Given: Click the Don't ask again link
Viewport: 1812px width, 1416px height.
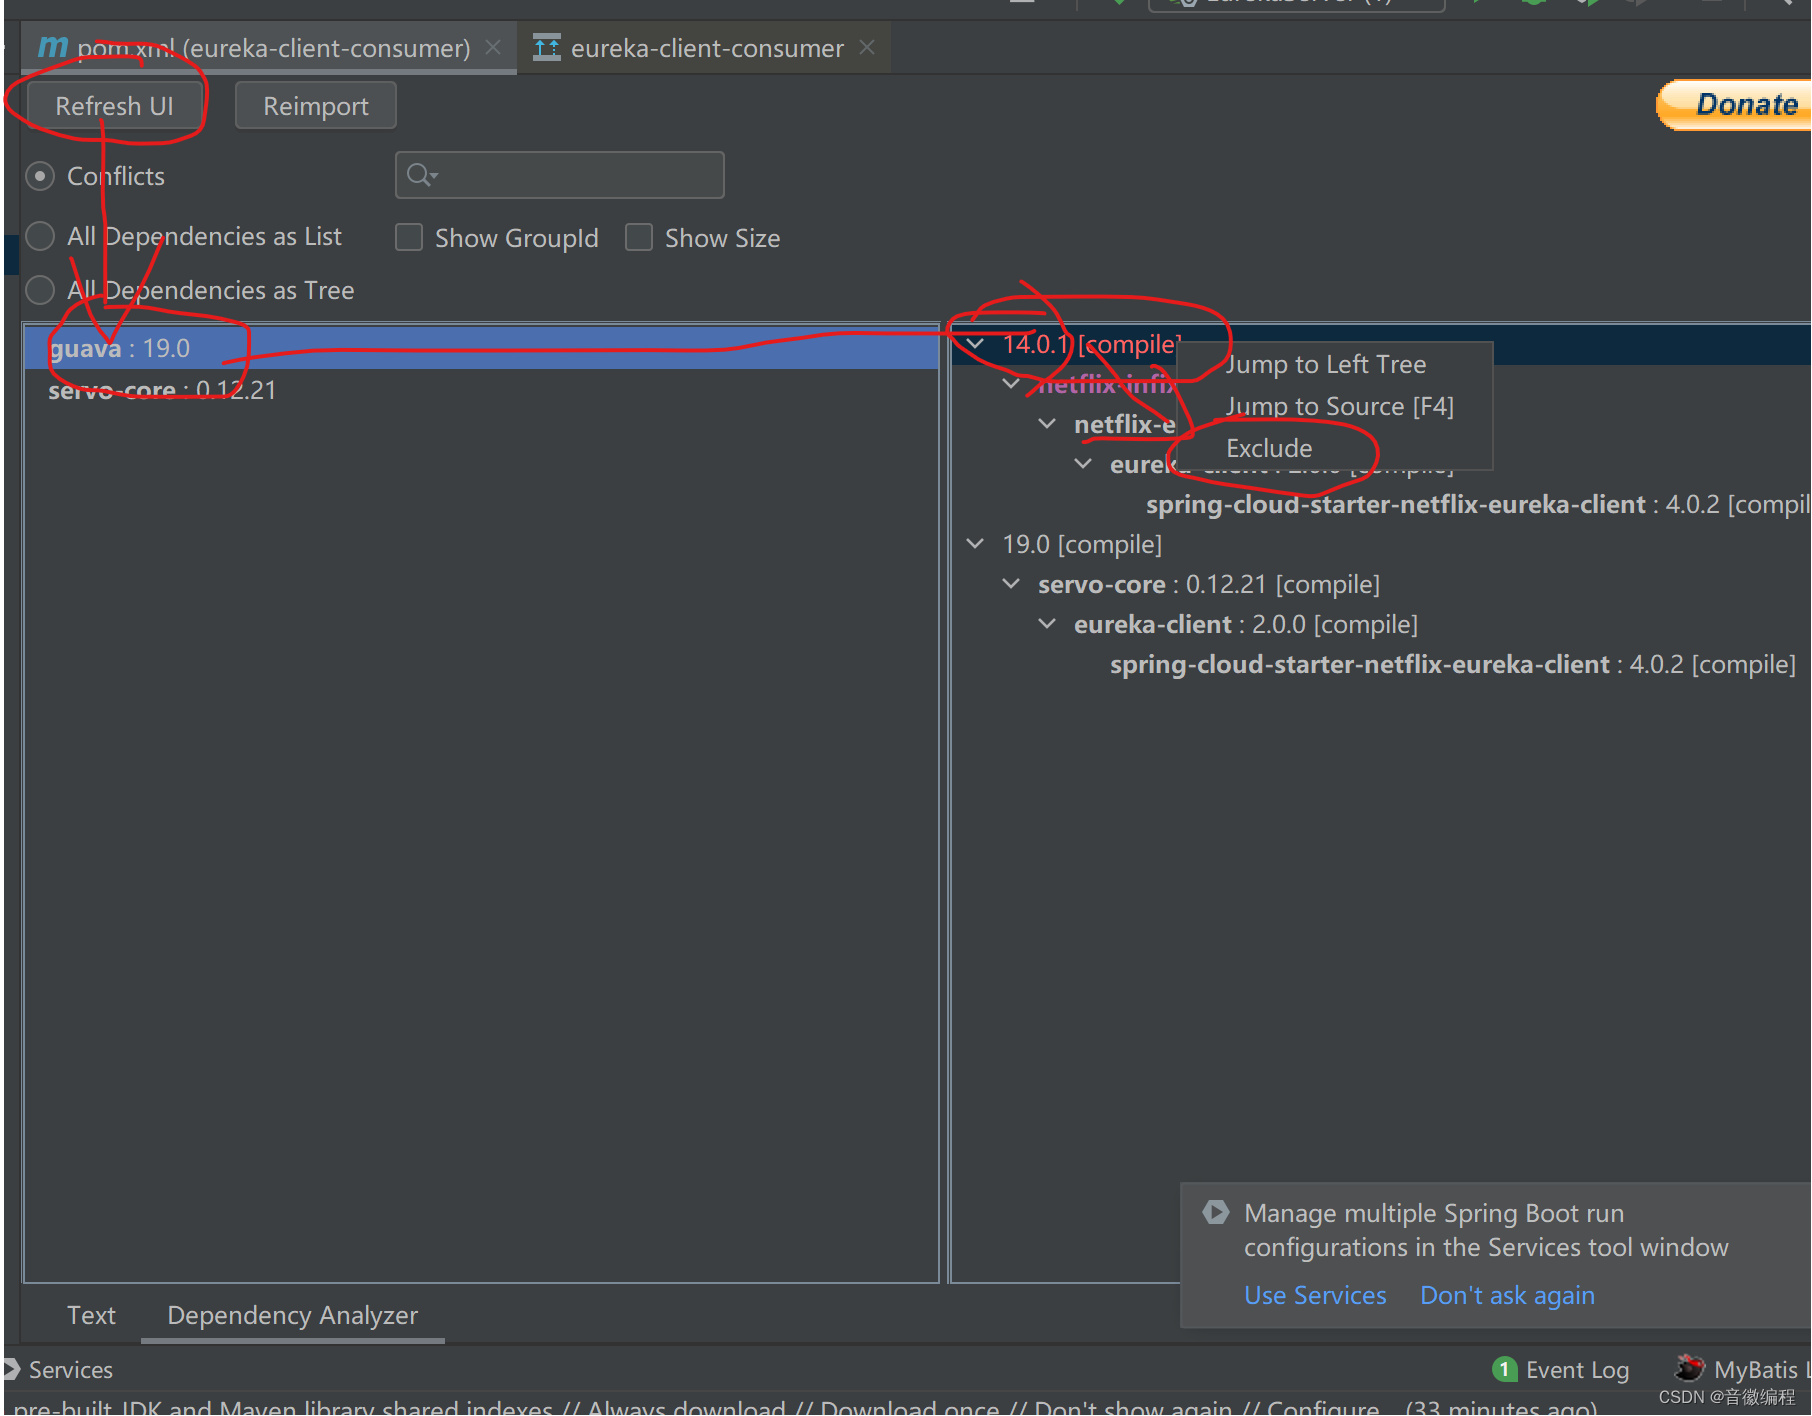Looking at the screenshot, I should click(1507, 1295).
